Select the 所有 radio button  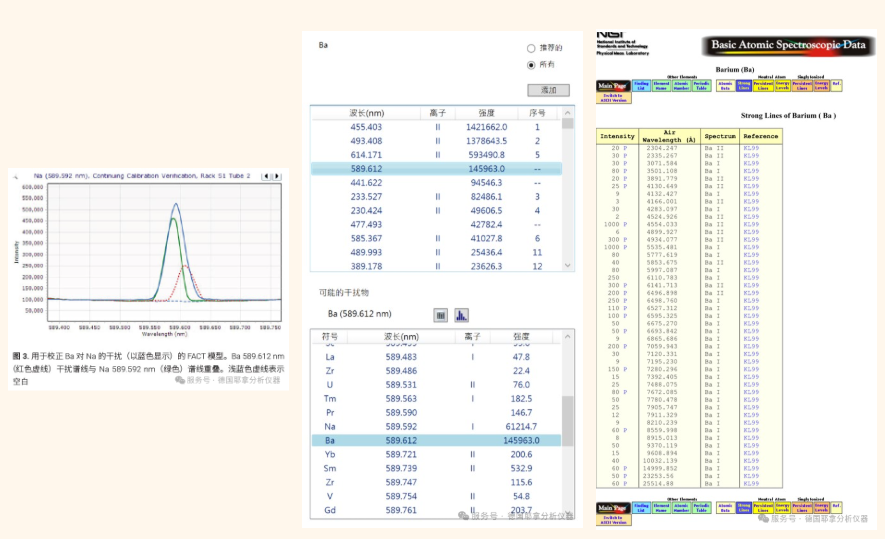click(531, 65)
